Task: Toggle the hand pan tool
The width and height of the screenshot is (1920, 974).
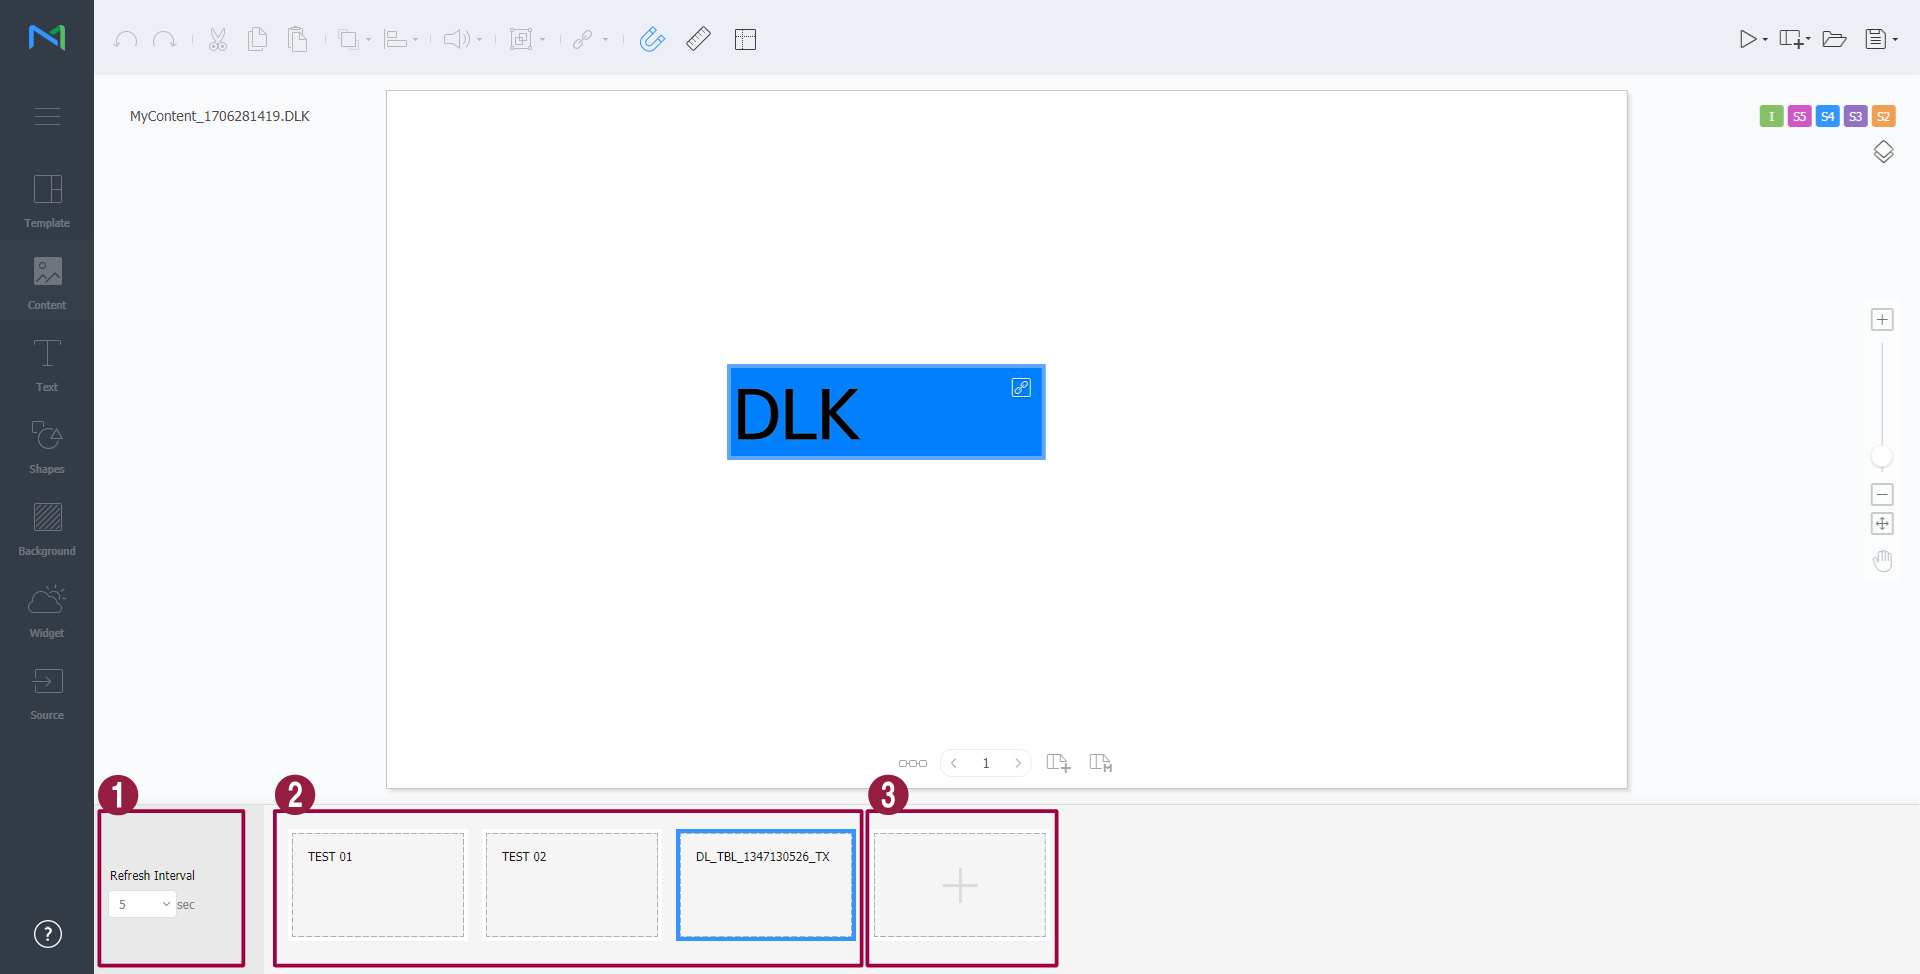Action: click(1882, 561)
